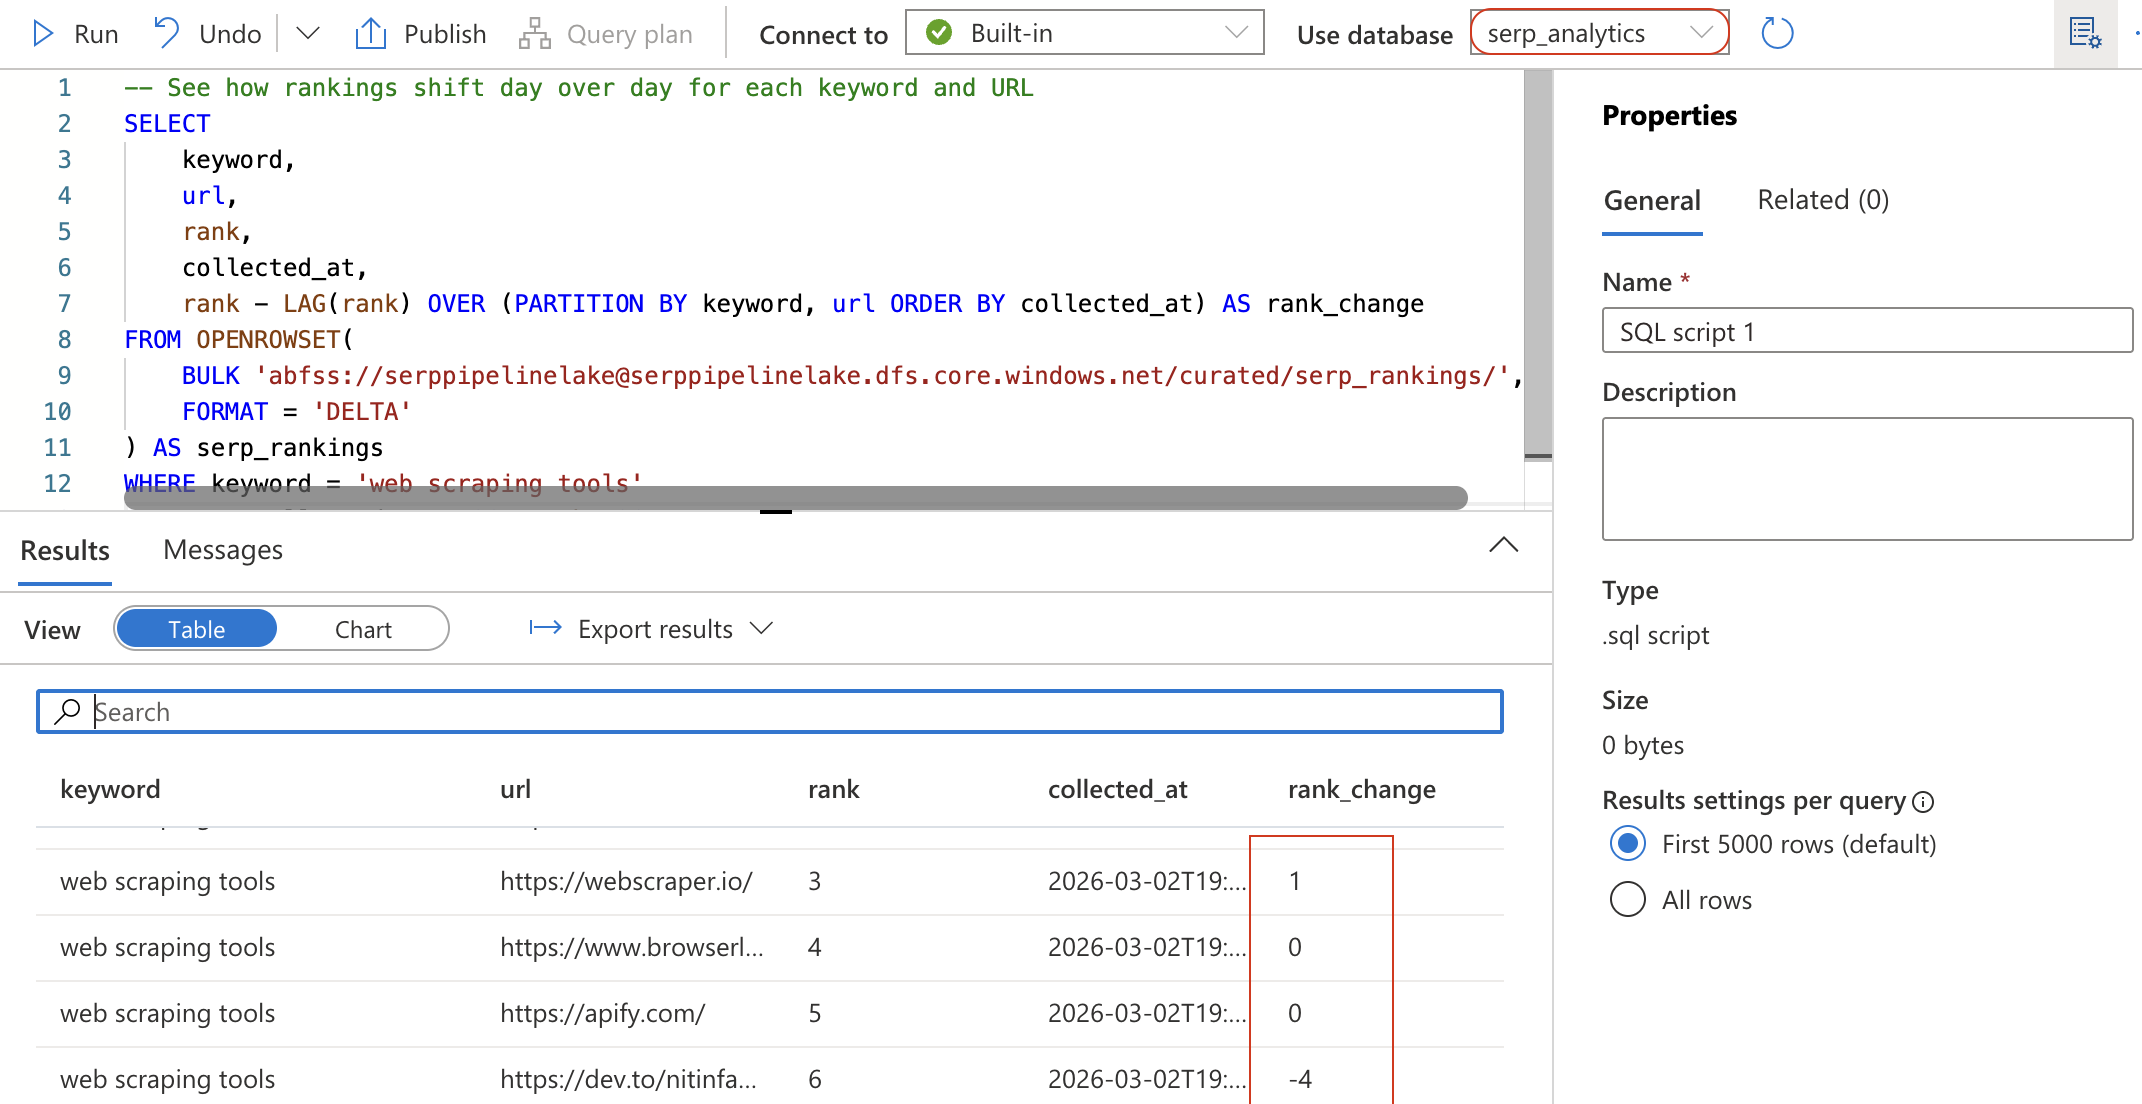Image resolution: width=2142 pixels, height=1104 pixels.
Task: Open the chevron next to Undo
Action: pos(307,33)
